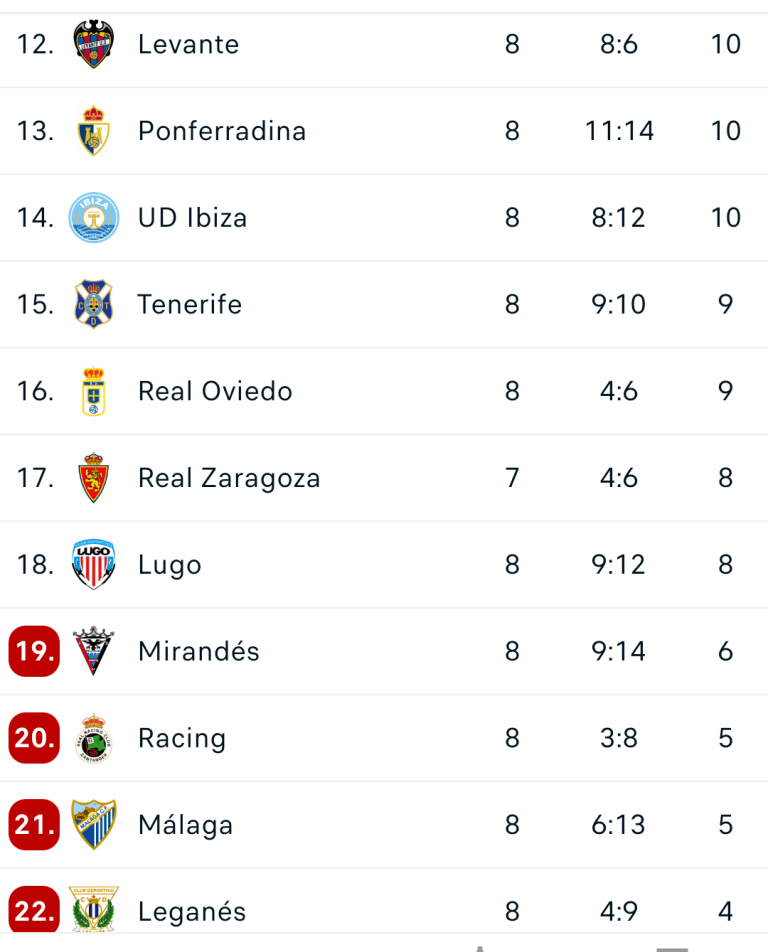The image size is (768, 952).
Task: Click the Racing club crest
Action: coord(94,738)
